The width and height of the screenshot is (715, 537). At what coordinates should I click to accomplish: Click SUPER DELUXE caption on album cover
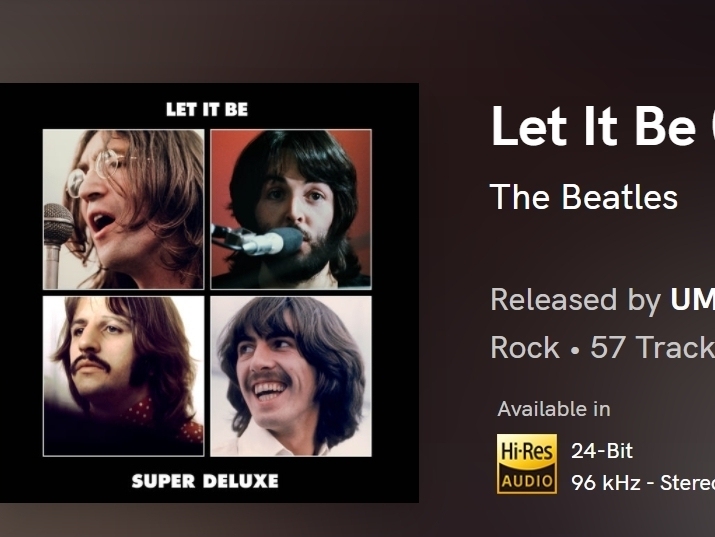[x=205, y=481]
